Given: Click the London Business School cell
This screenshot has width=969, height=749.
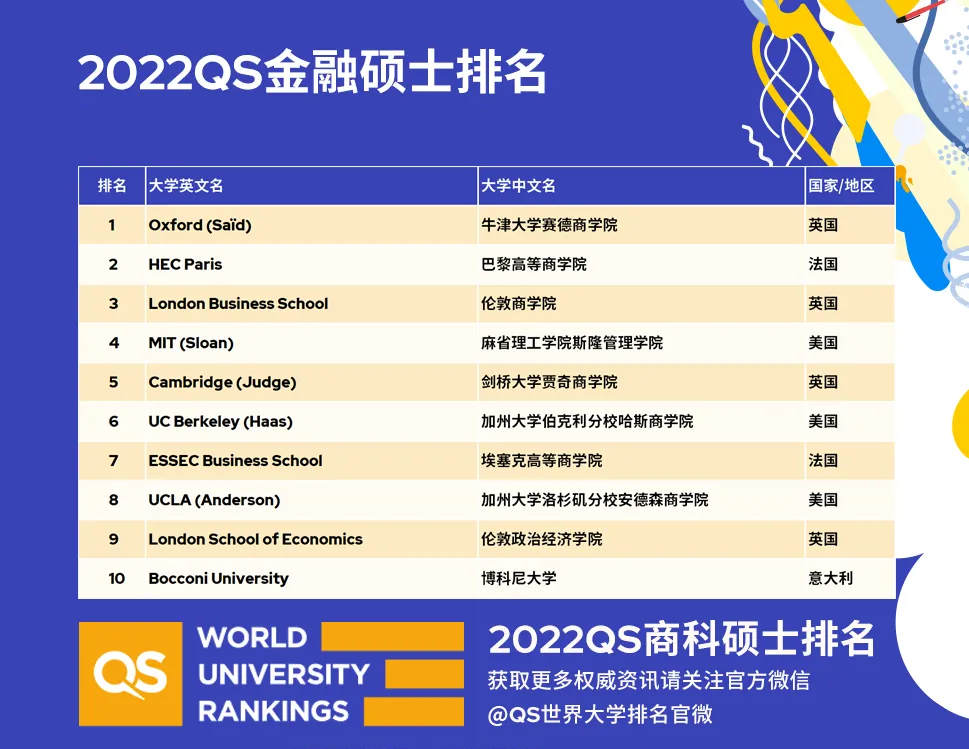Looking at the screenshot, I should coord(311,303).
